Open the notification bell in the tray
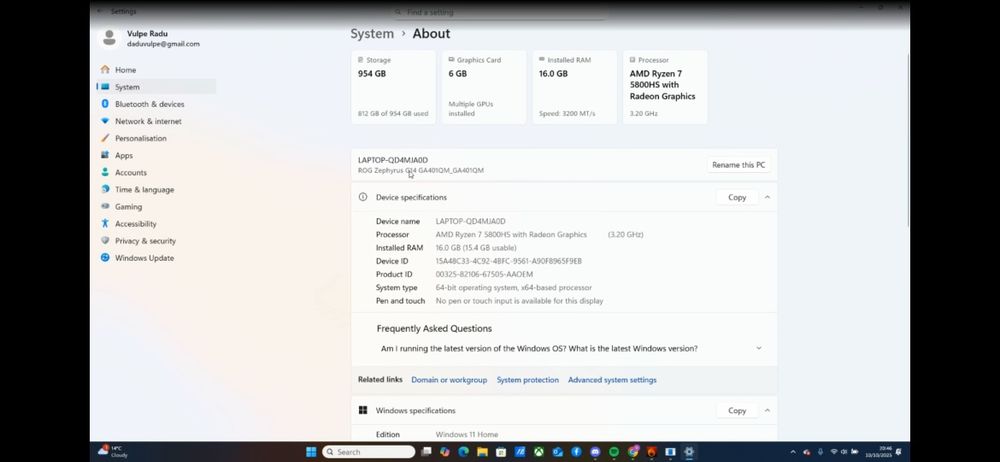The image size is (1000, 462). [898, 452]
